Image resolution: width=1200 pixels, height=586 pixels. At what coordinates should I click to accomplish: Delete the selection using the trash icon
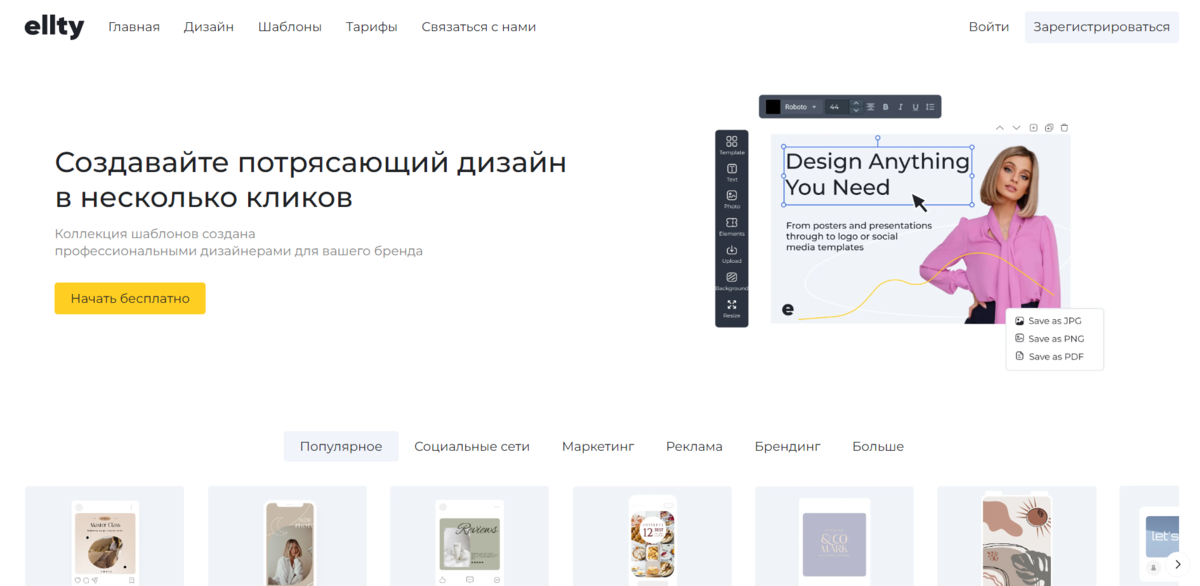pos(1065,127)
